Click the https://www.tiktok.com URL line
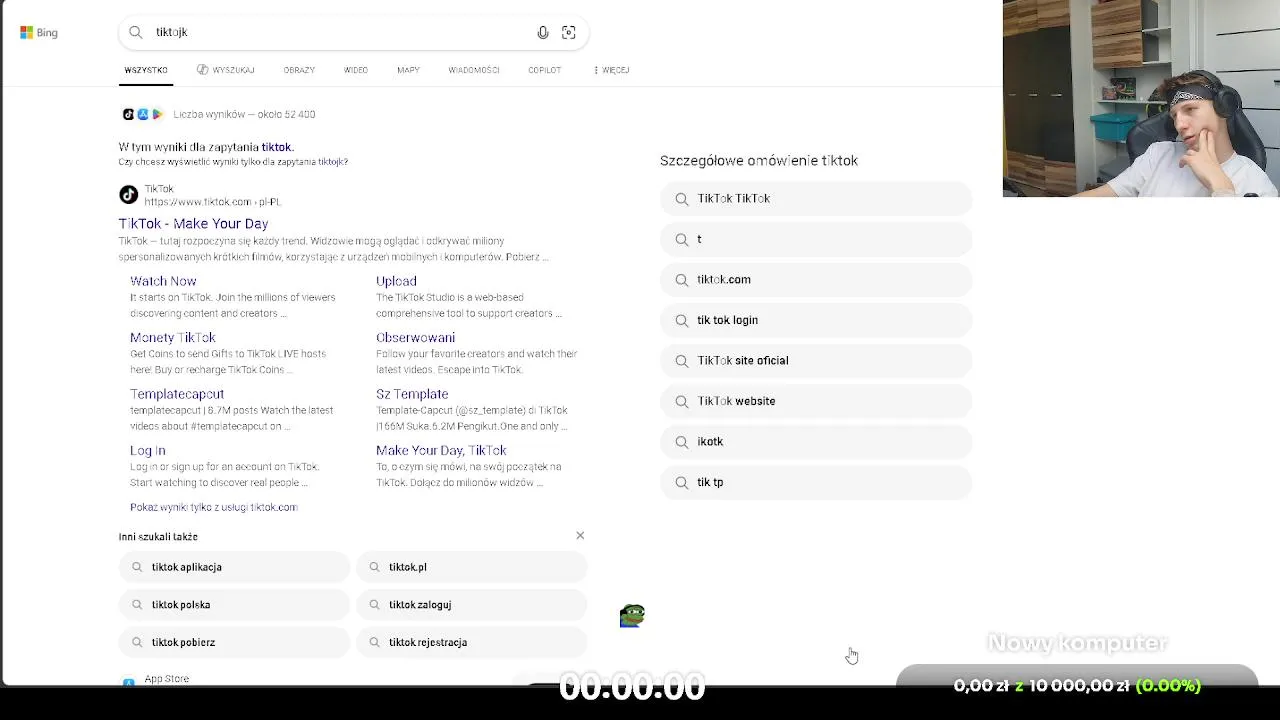The height and width of the screenshot is (720, 1280). point(212,202)
